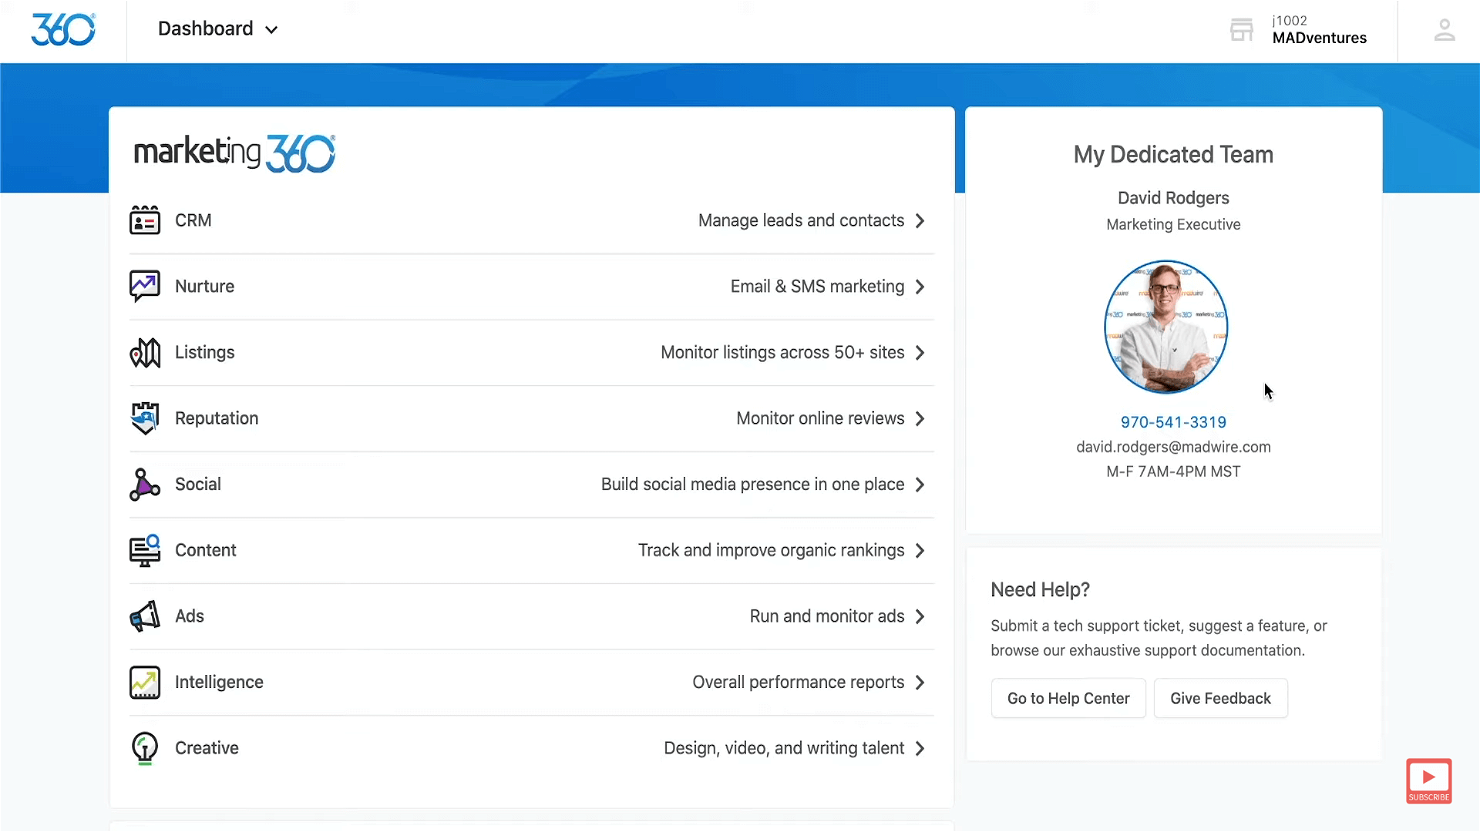This screenshot has height=832, width=1480.
Task: Click the My Dedicated Team heading
Action: (1173, 155)
